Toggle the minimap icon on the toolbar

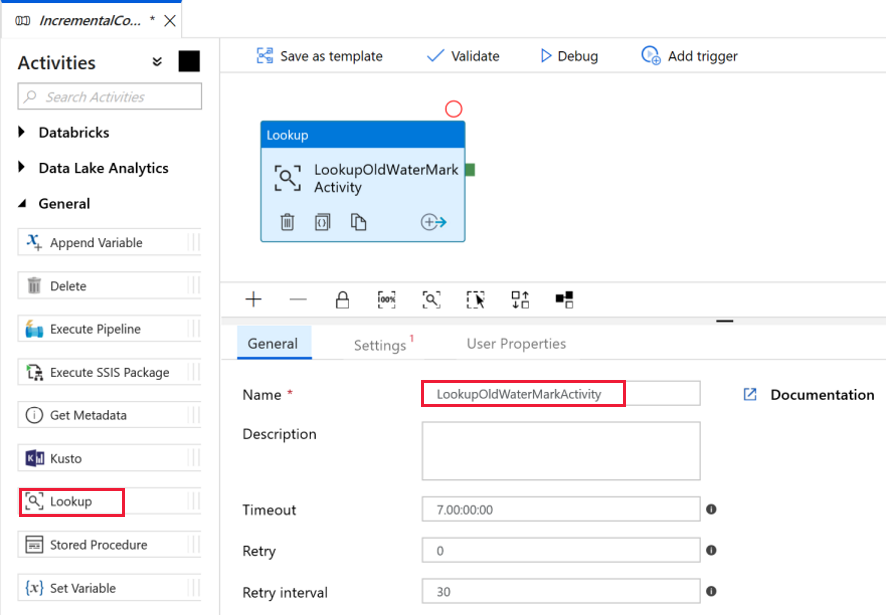pos(563,298)
